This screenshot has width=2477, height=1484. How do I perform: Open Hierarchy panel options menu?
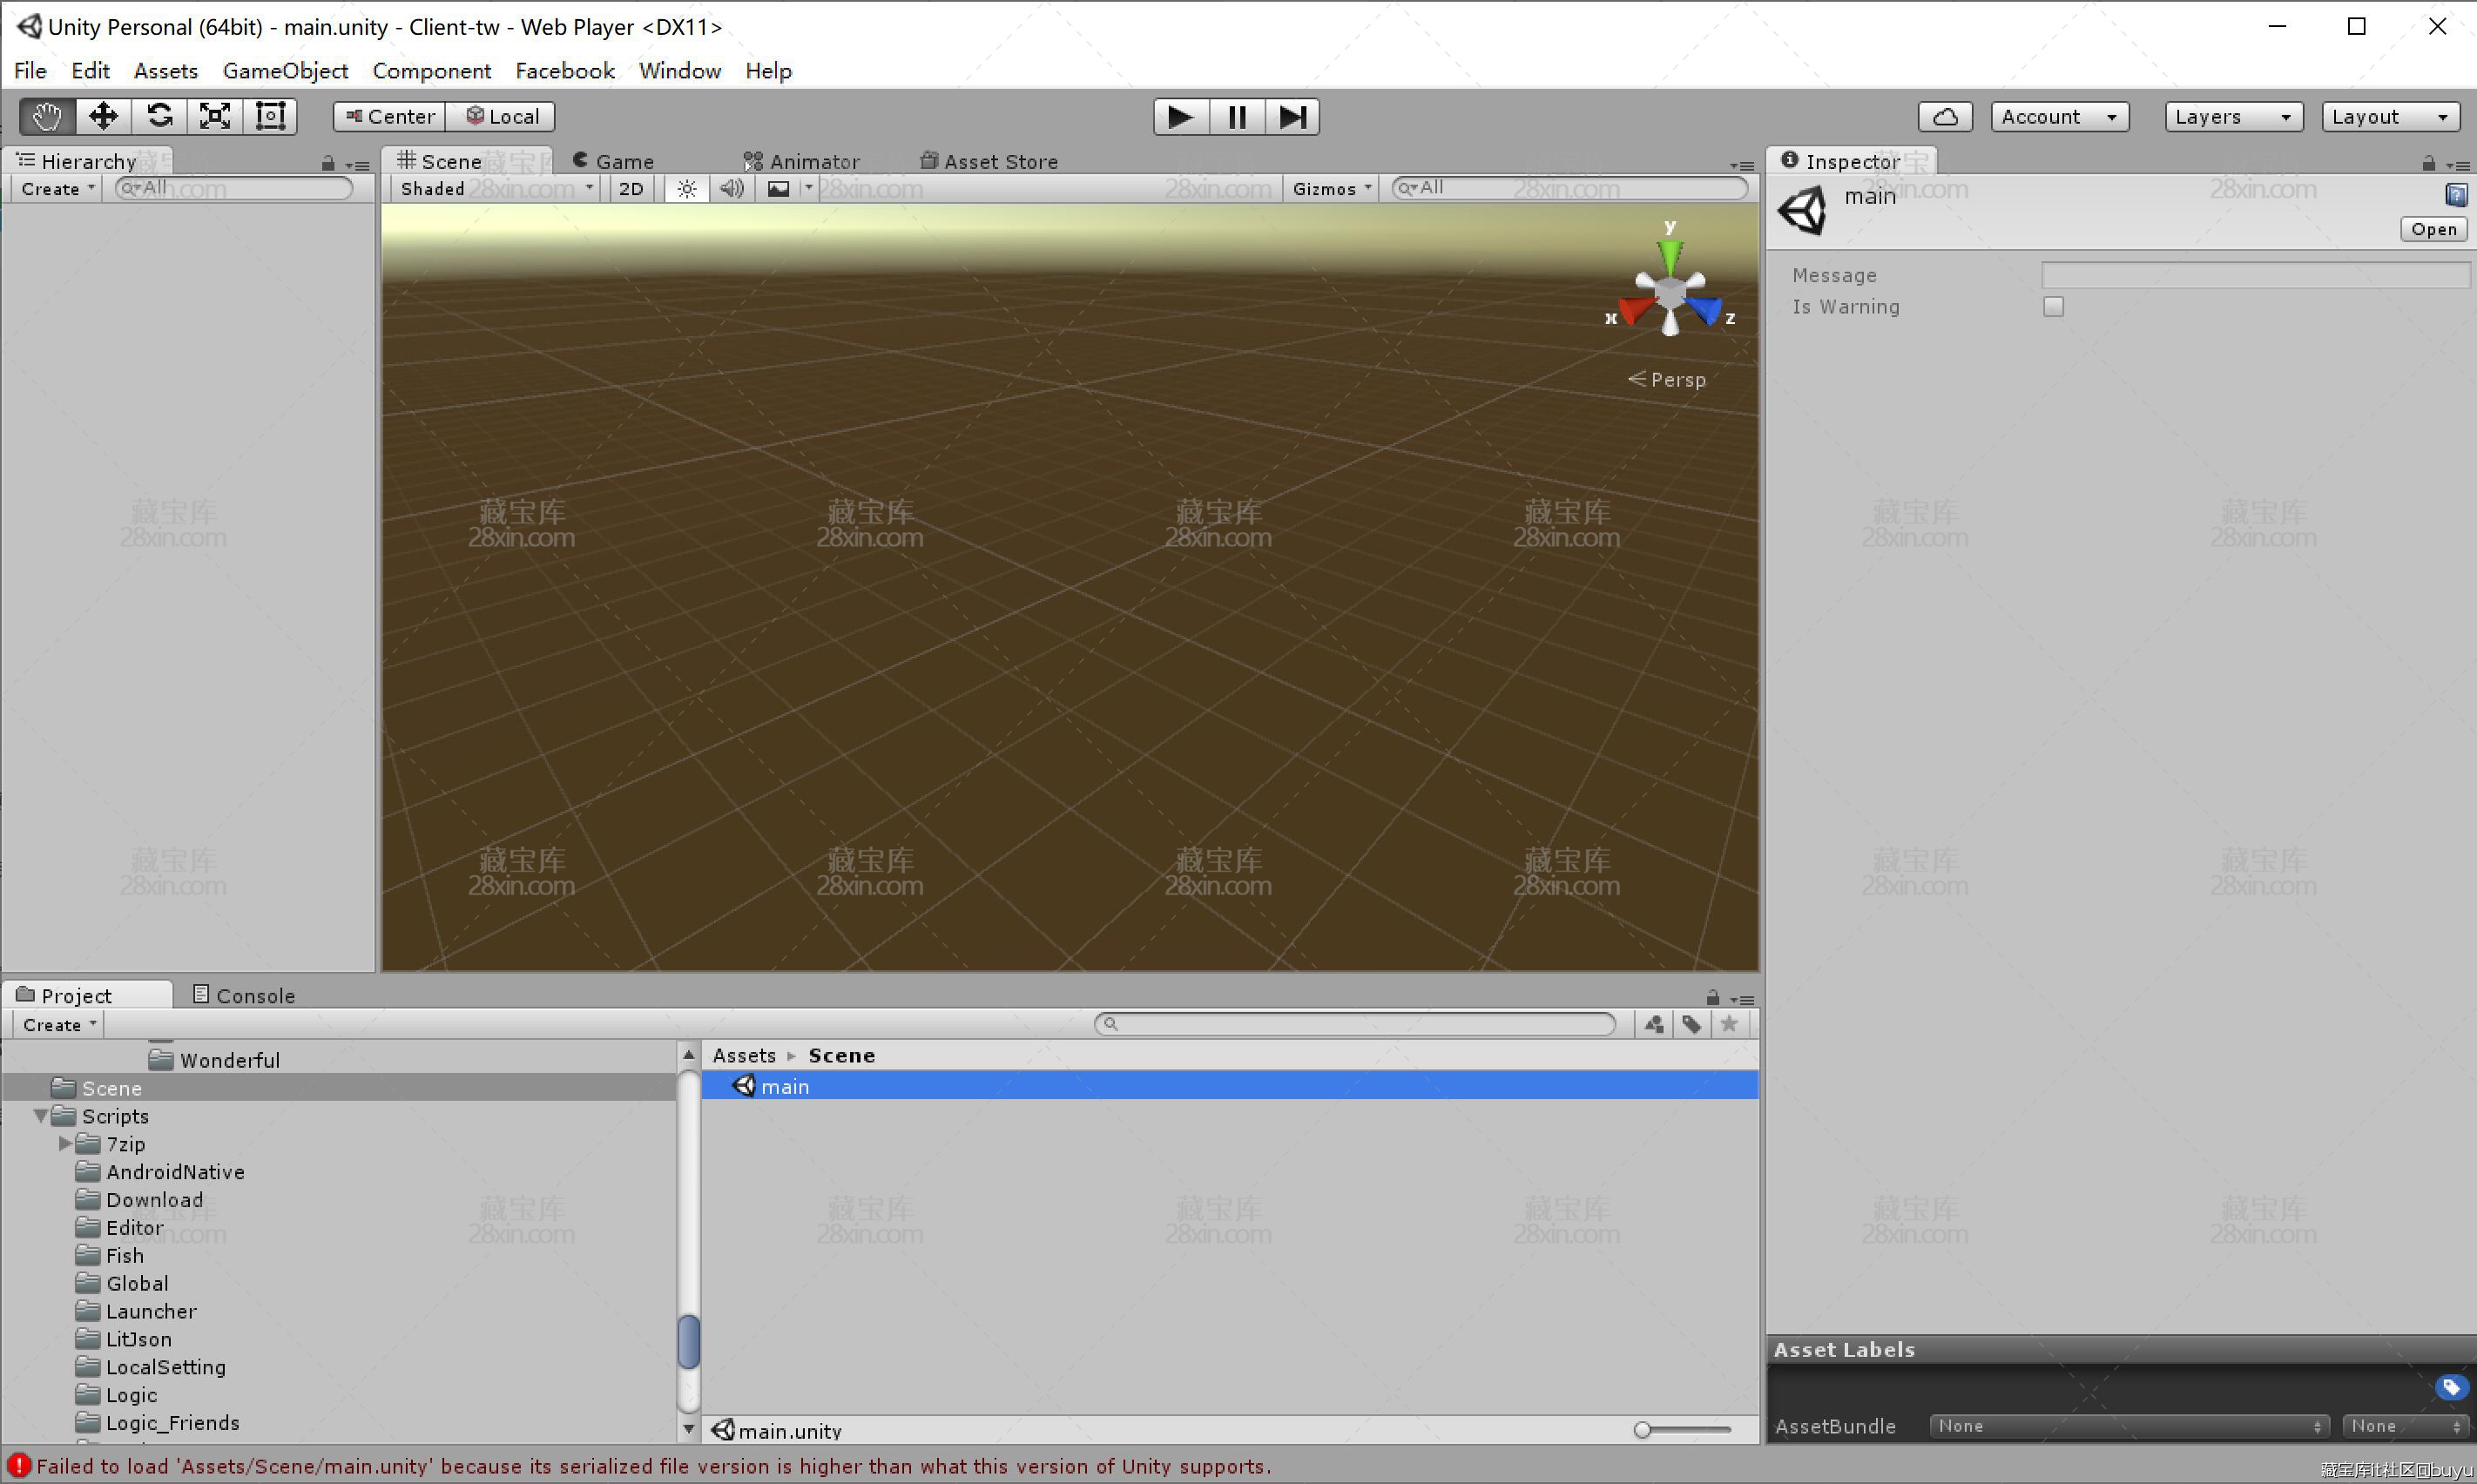[357, 165]
